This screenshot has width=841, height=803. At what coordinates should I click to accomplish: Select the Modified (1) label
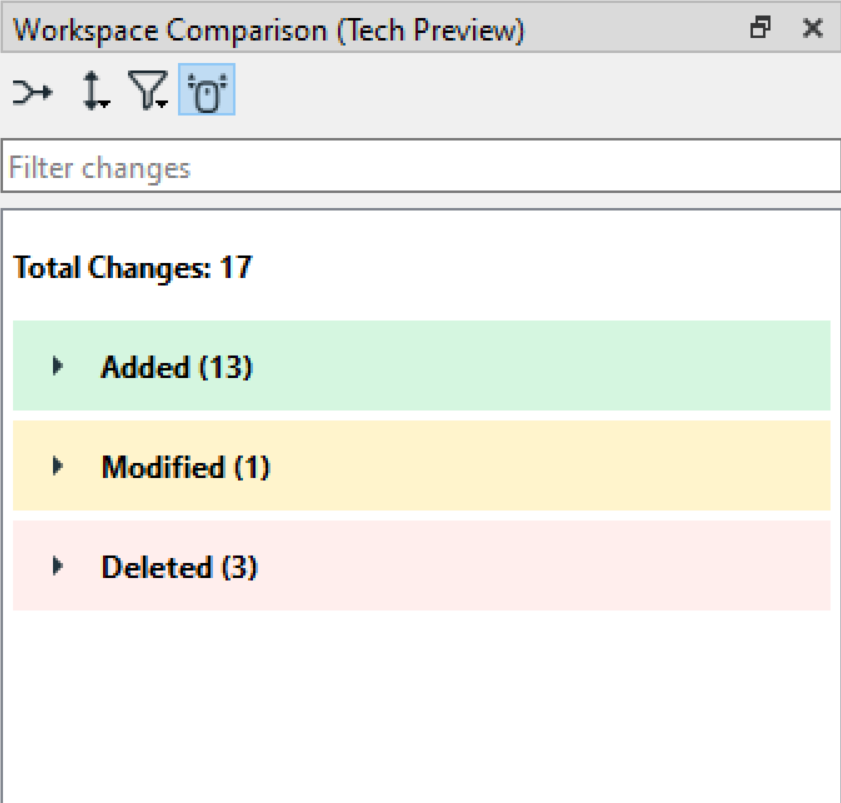point(185,468)
